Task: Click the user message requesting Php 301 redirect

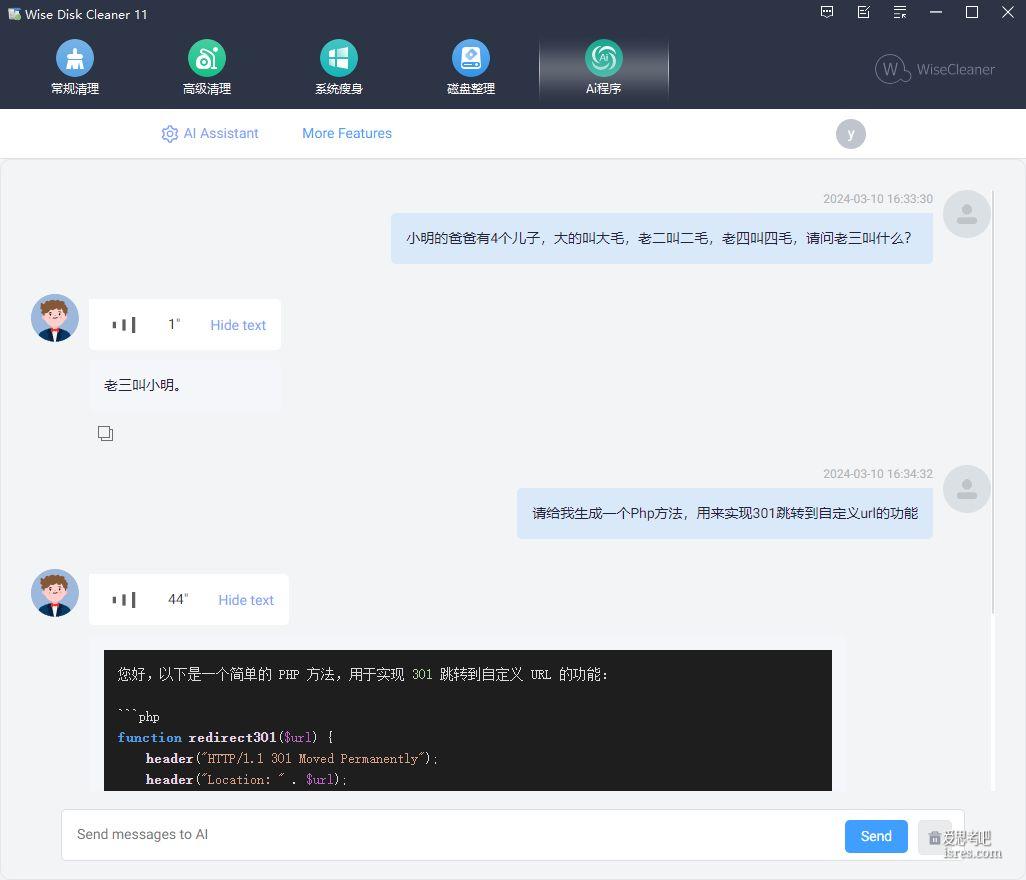Action: (x=724, y=514)
